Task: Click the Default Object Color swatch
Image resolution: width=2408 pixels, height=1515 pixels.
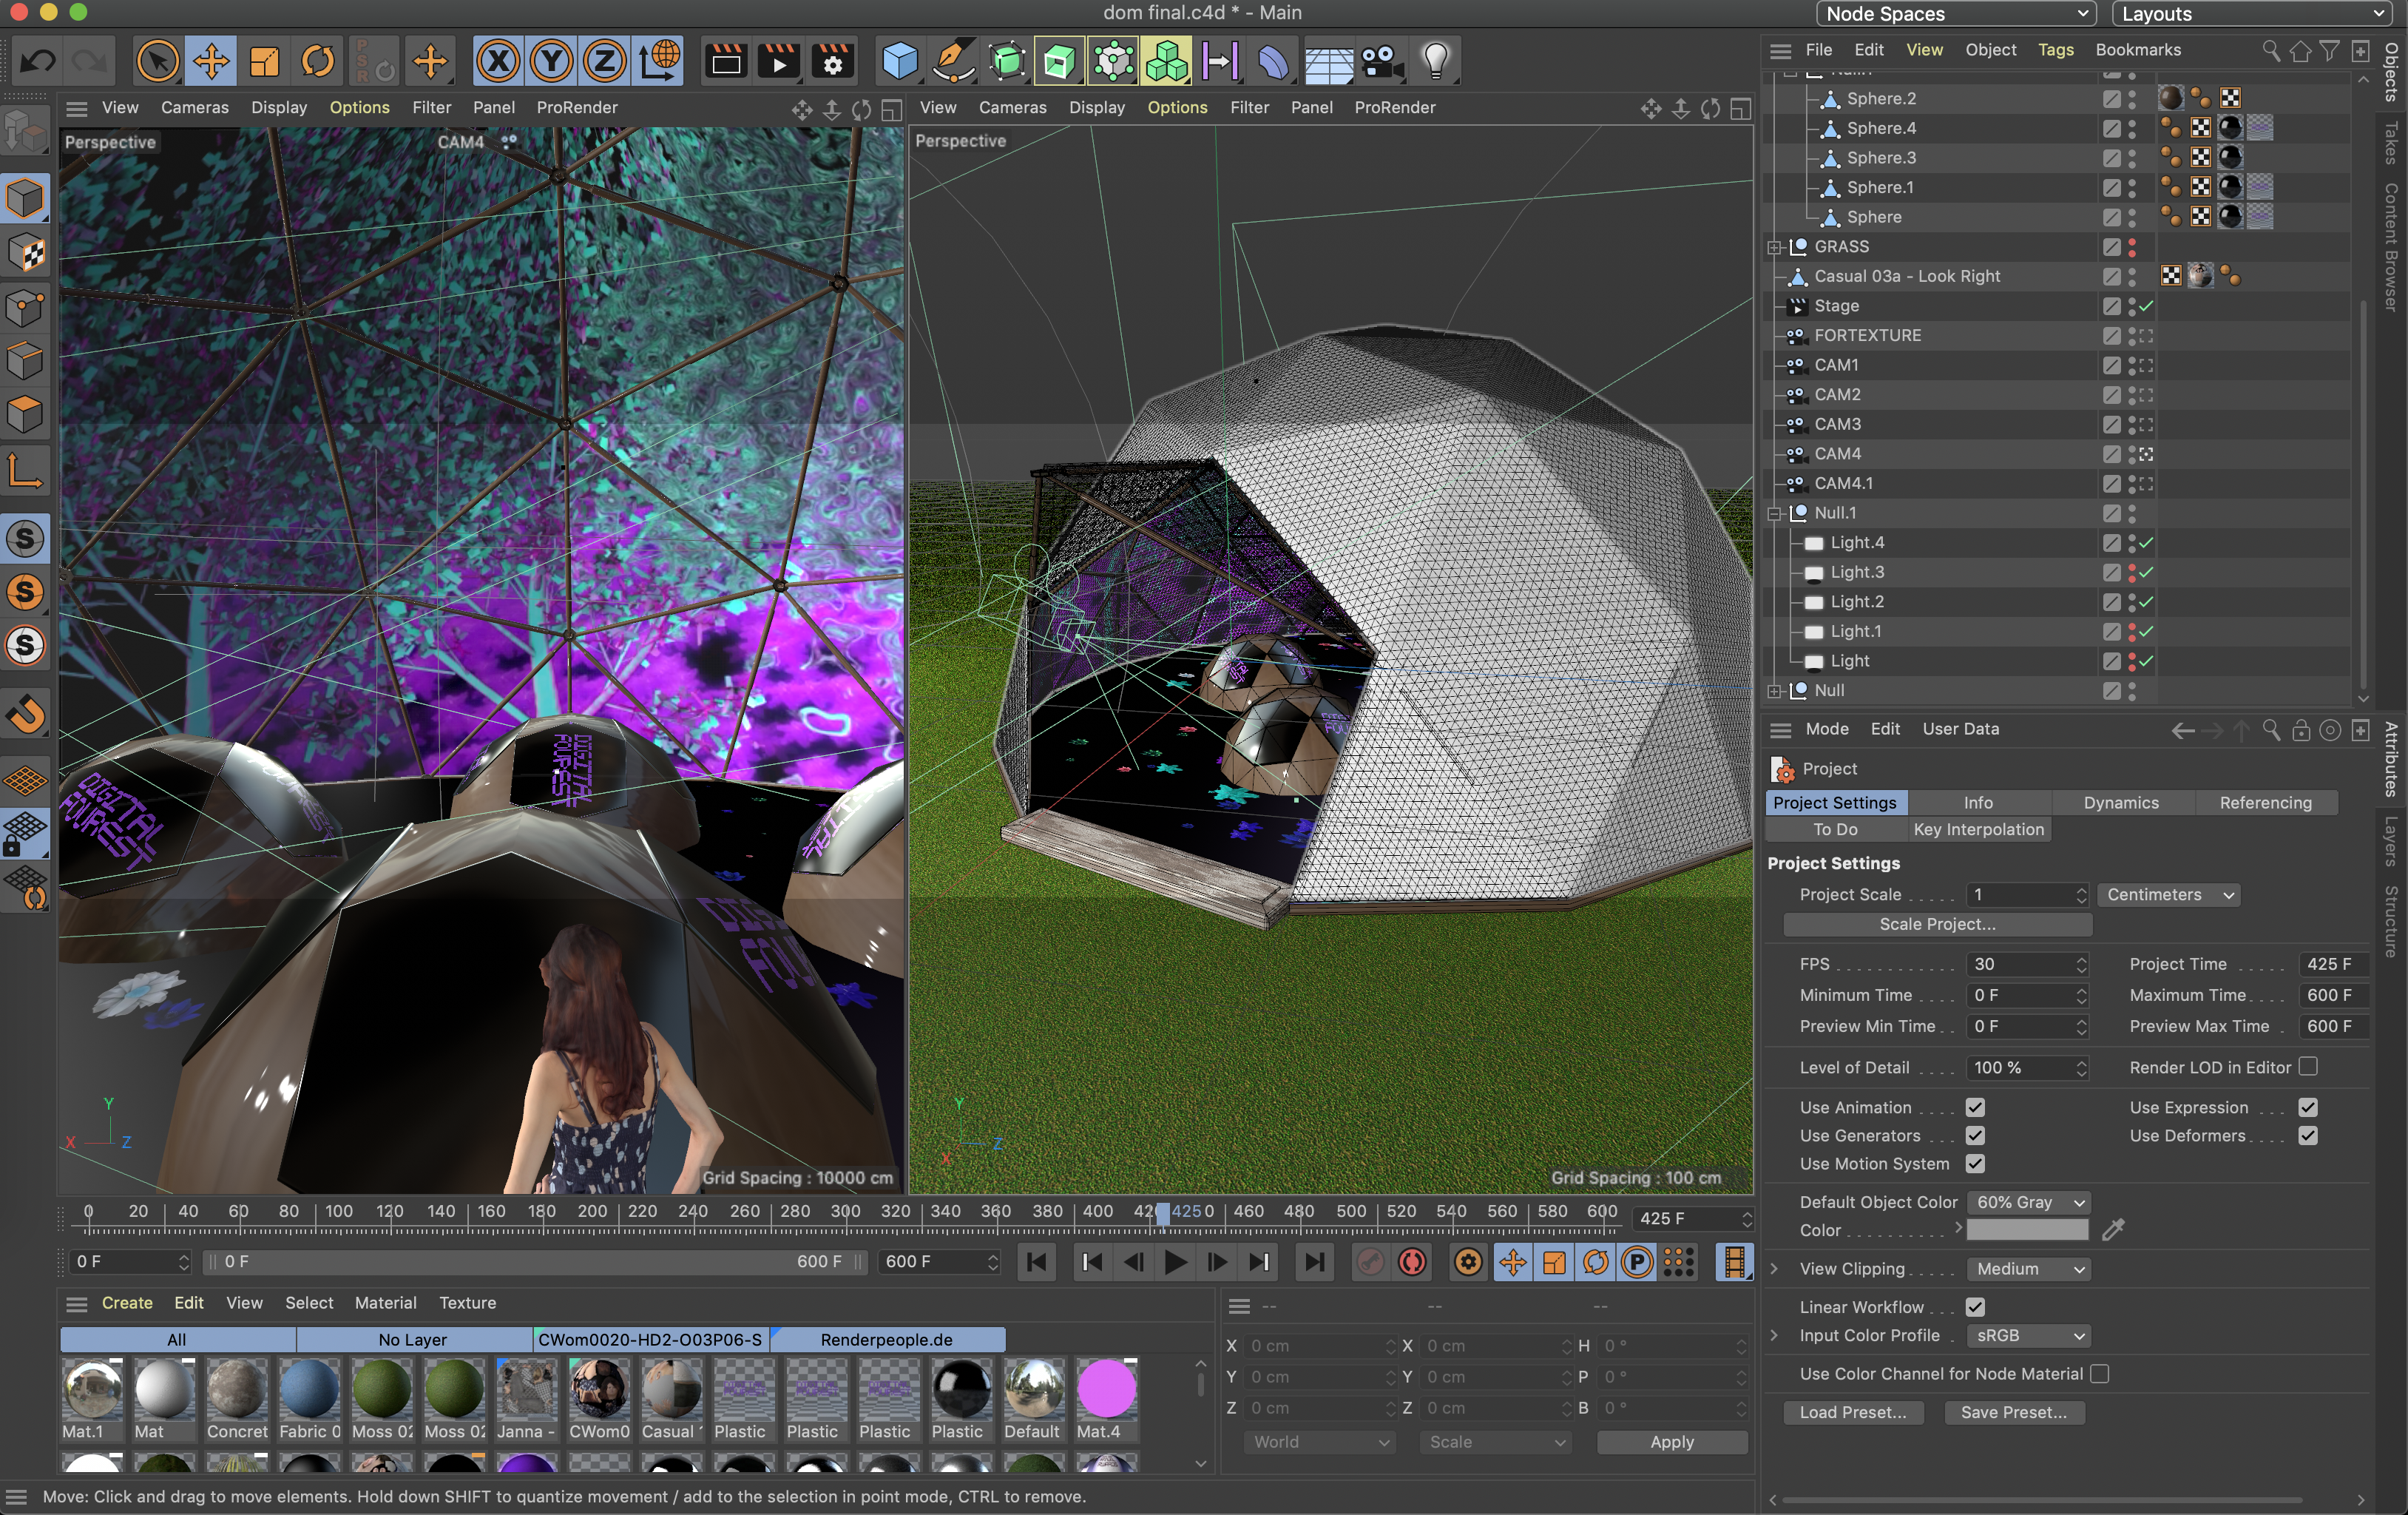Action: click(x=2027, y=1231)
